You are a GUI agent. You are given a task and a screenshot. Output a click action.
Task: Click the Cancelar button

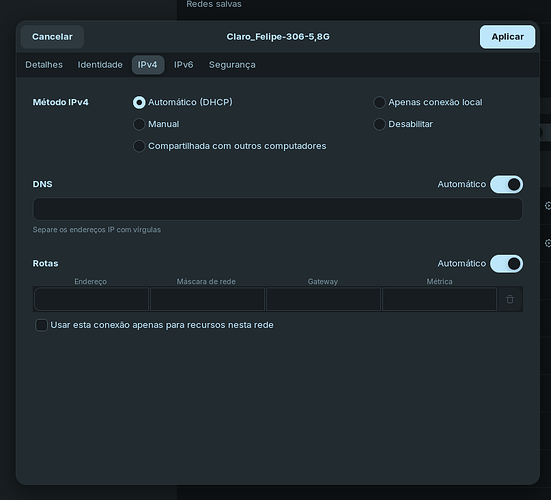[52, 37]
